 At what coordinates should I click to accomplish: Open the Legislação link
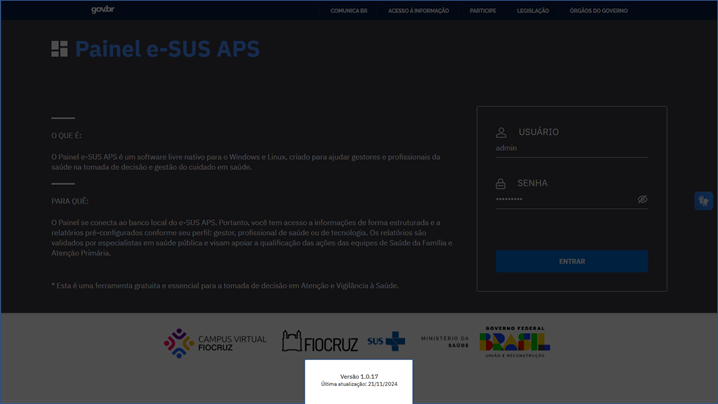(533, 11)
